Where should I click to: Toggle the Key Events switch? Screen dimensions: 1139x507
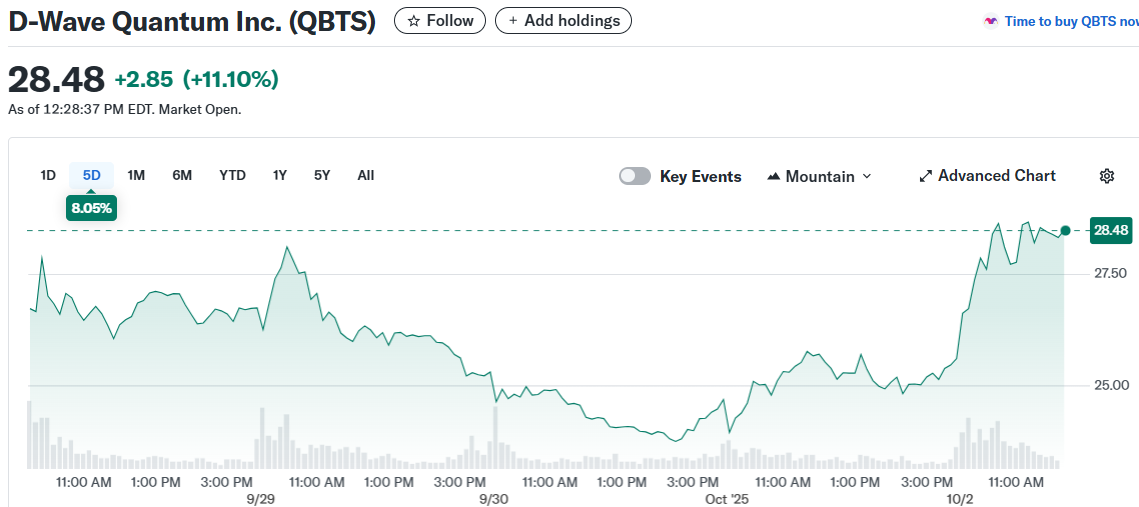click(635, 176)
